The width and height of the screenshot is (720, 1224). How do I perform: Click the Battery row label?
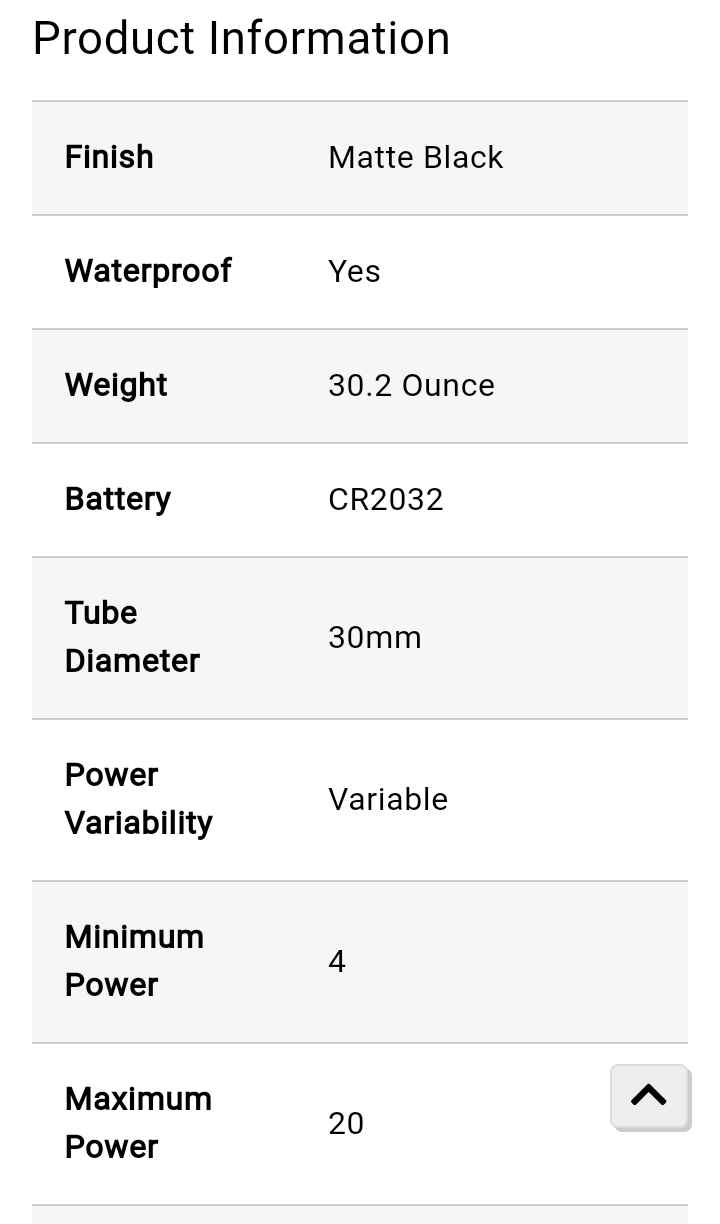(x=118, y=499)
